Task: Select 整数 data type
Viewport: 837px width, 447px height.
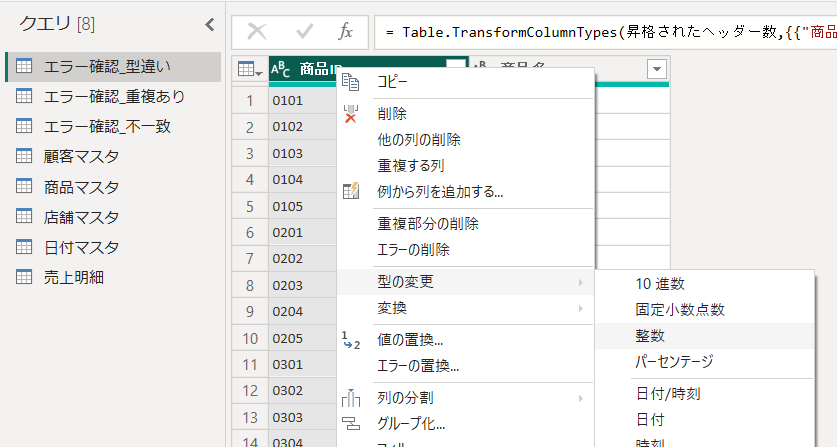Action: pyautogui.click(x=705, y=336)
